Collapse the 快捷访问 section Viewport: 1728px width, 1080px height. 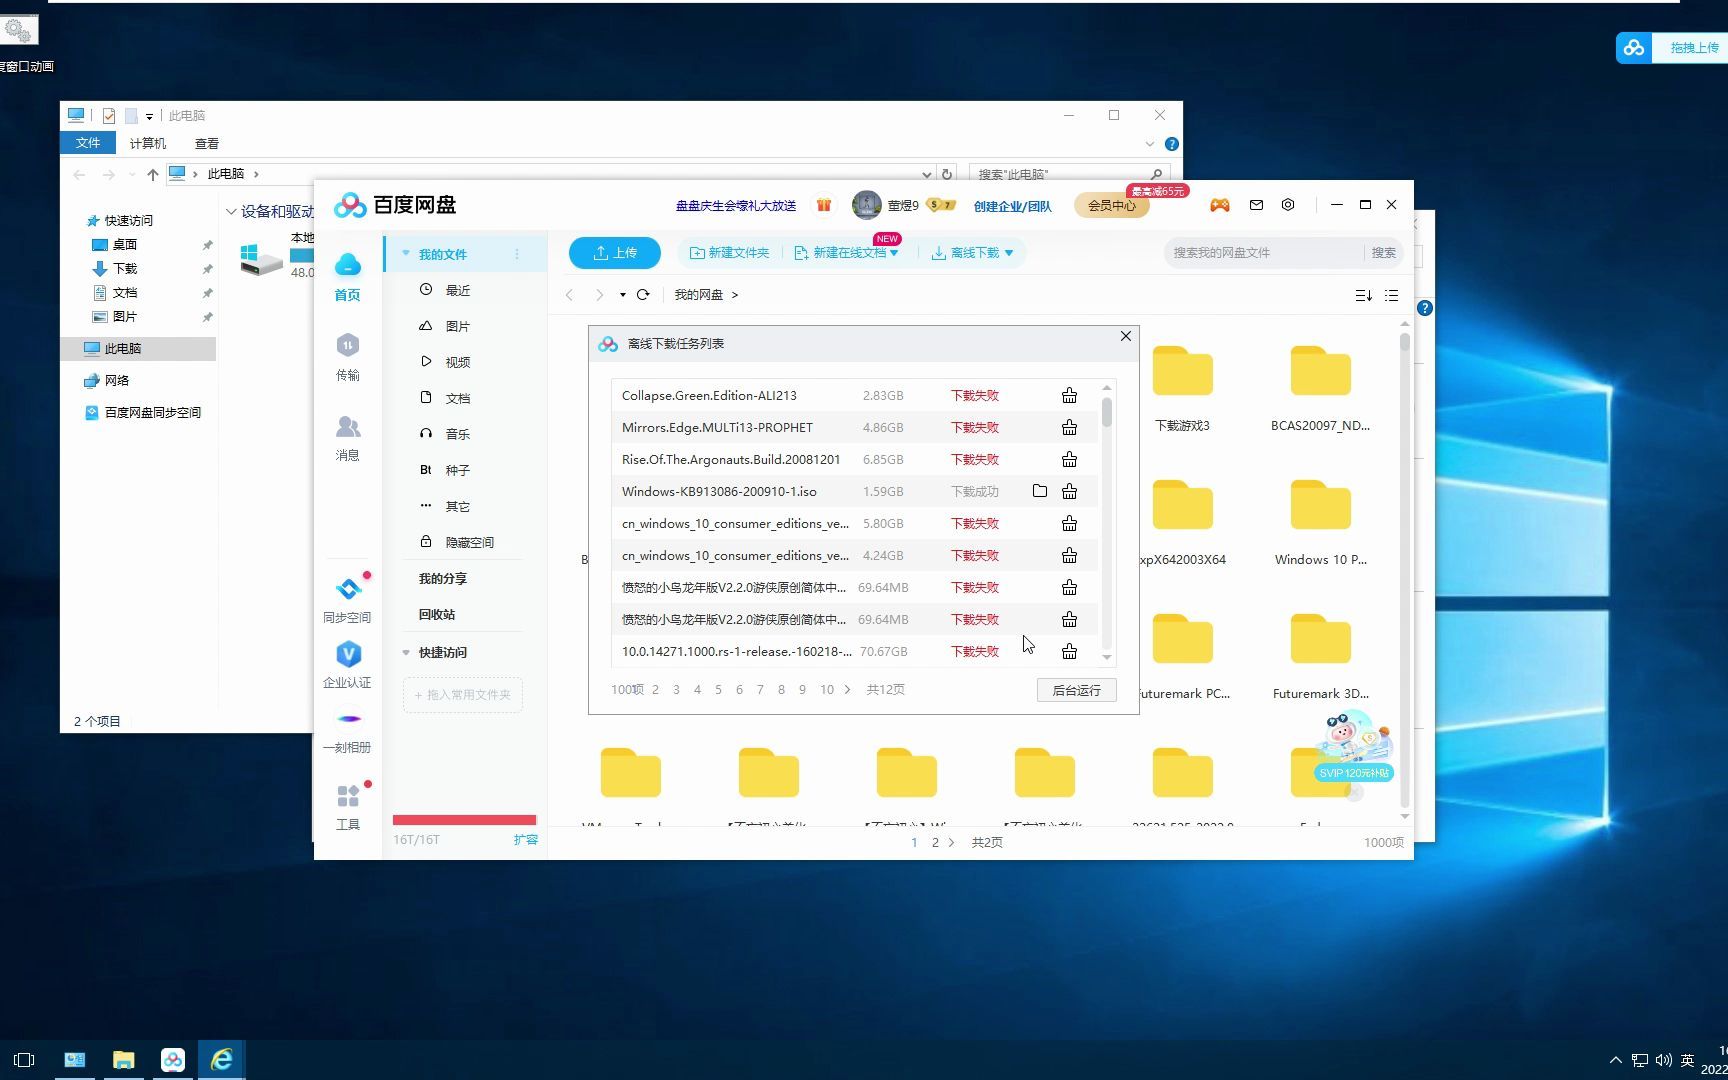406,653
